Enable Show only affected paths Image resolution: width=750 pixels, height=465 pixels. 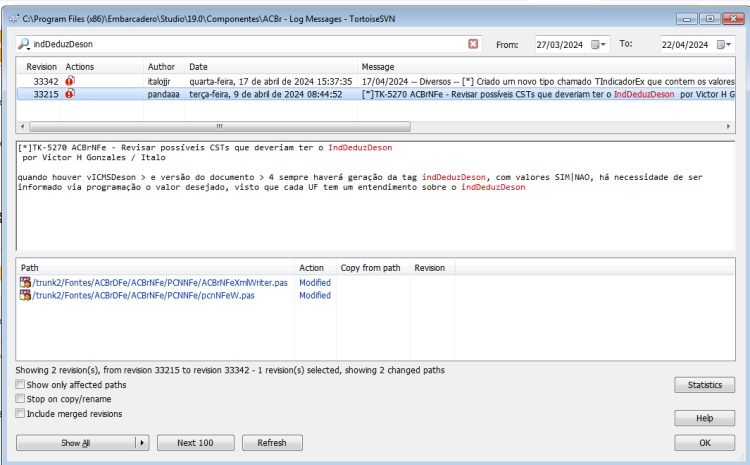[20, 384]
